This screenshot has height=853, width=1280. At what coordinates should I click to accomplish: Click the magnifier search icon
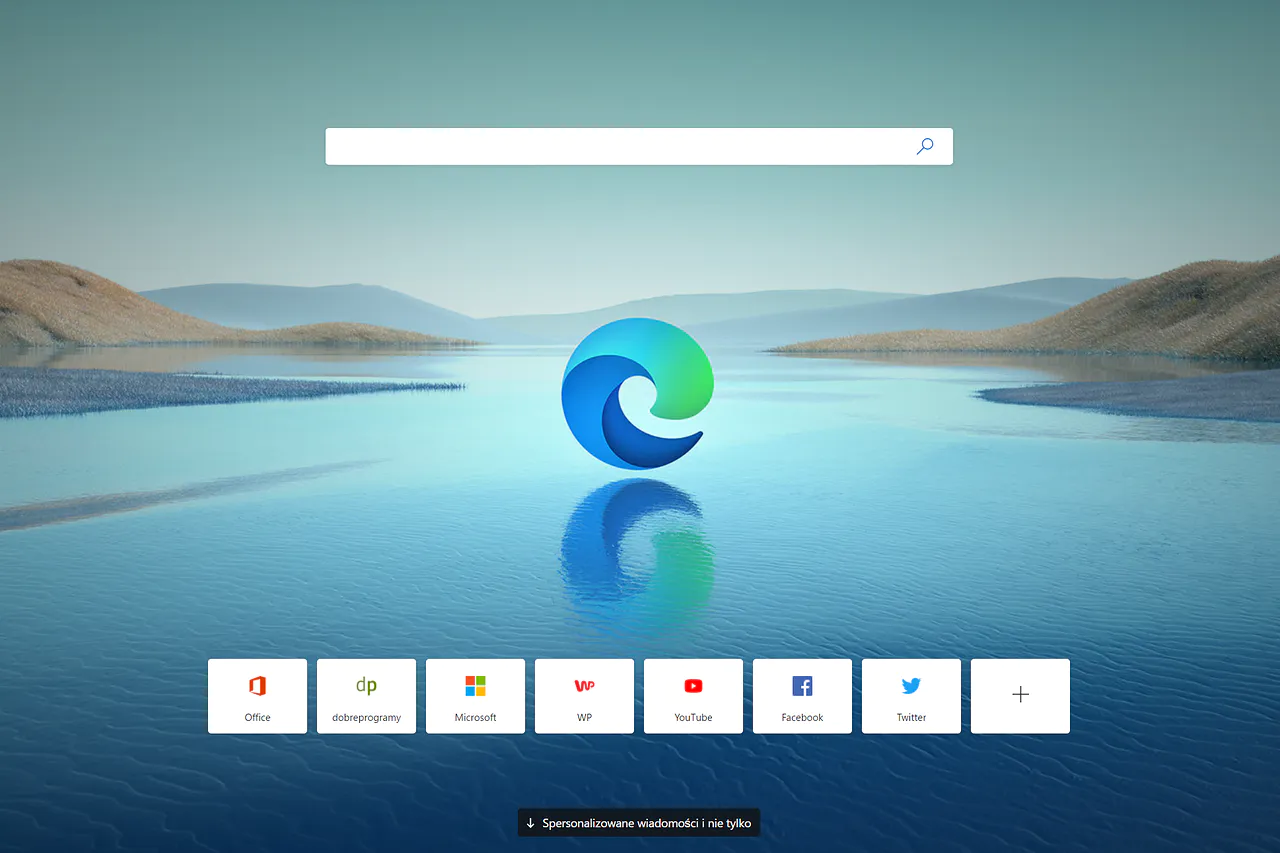925,146
